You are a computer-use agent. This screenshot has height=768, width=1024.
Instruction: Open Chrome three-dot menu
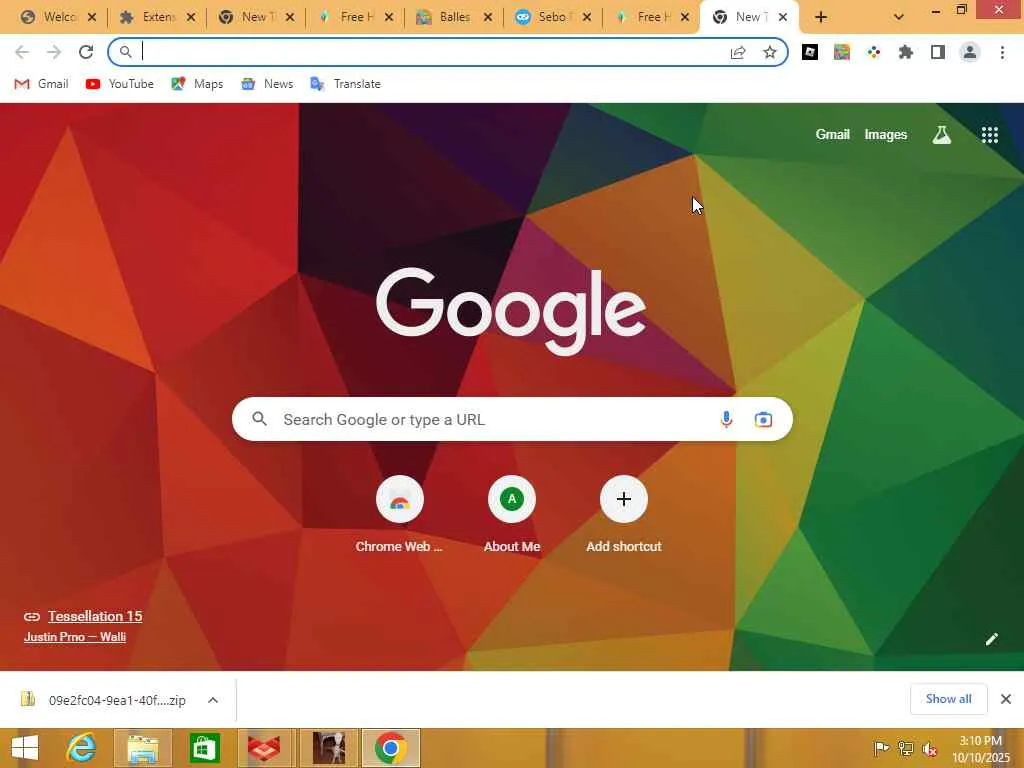(x=1002, y=52)
